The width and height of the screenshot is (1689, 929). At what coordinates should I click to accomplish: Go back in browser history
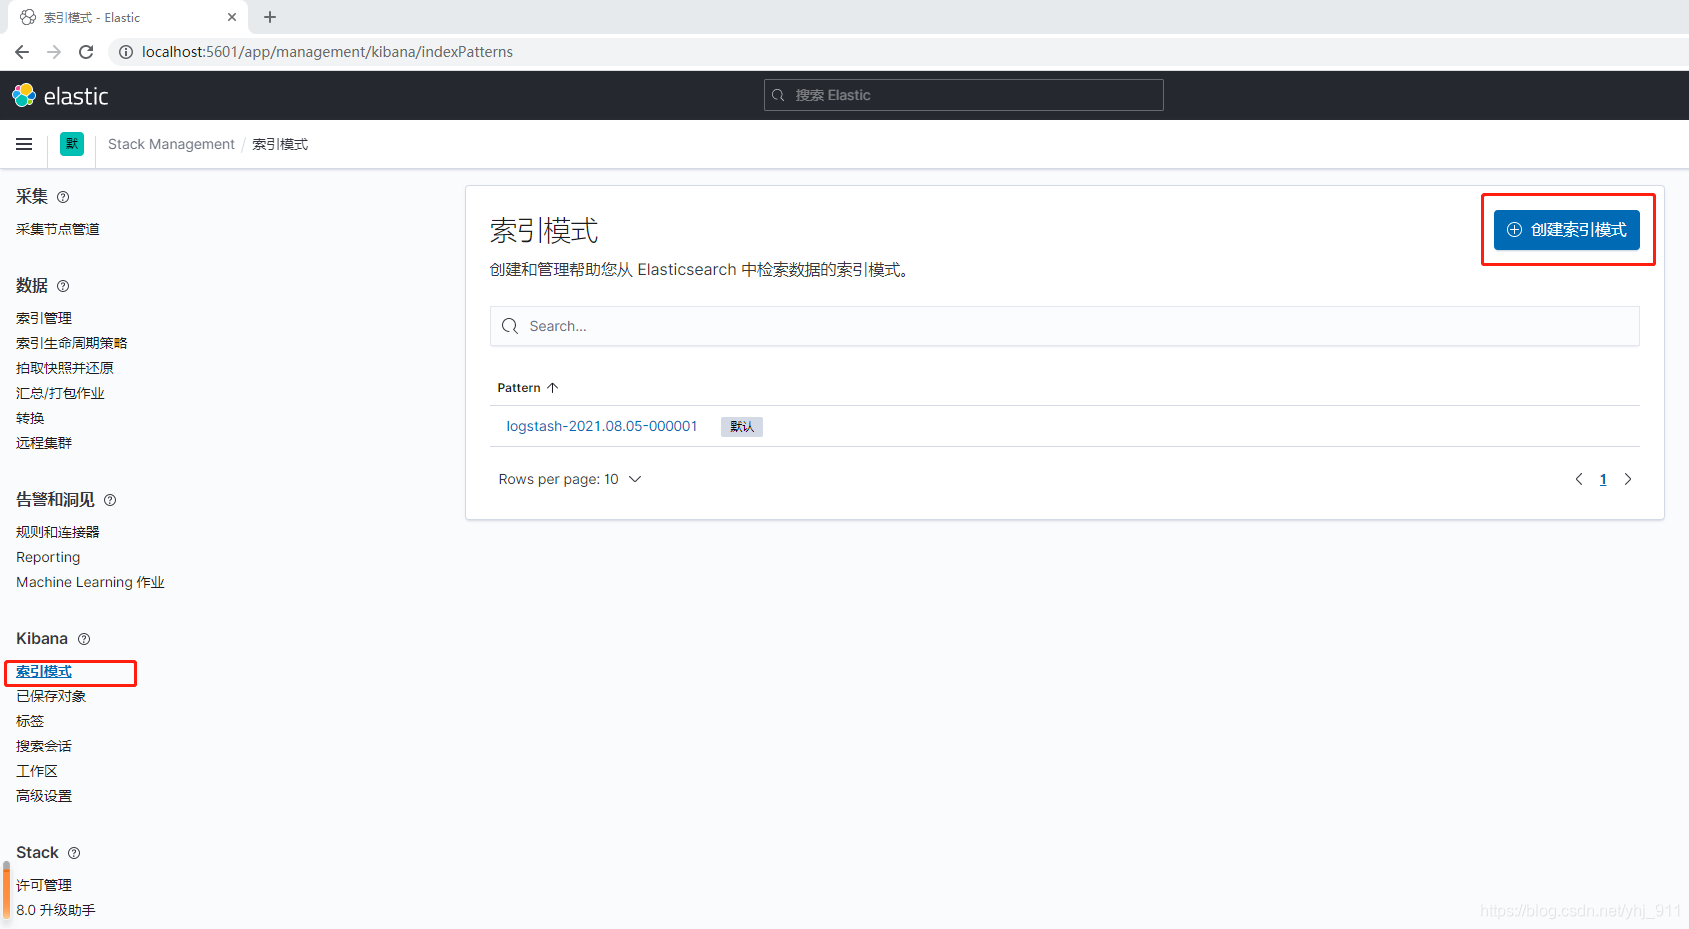[x=22, y=52]
